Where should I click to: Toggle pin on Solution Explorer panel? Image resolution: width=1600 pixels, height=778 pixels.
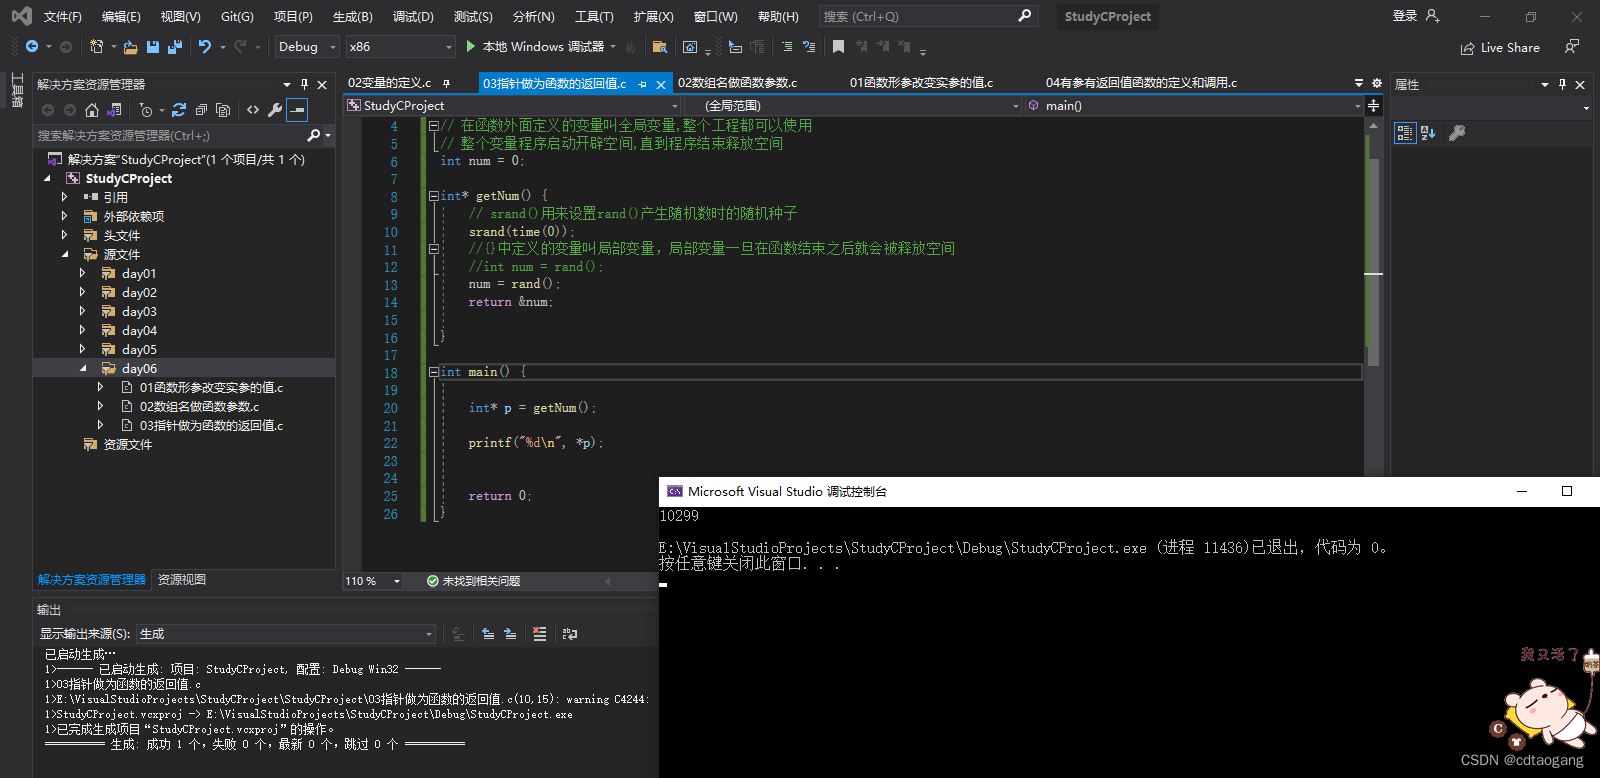pos(304,85)
